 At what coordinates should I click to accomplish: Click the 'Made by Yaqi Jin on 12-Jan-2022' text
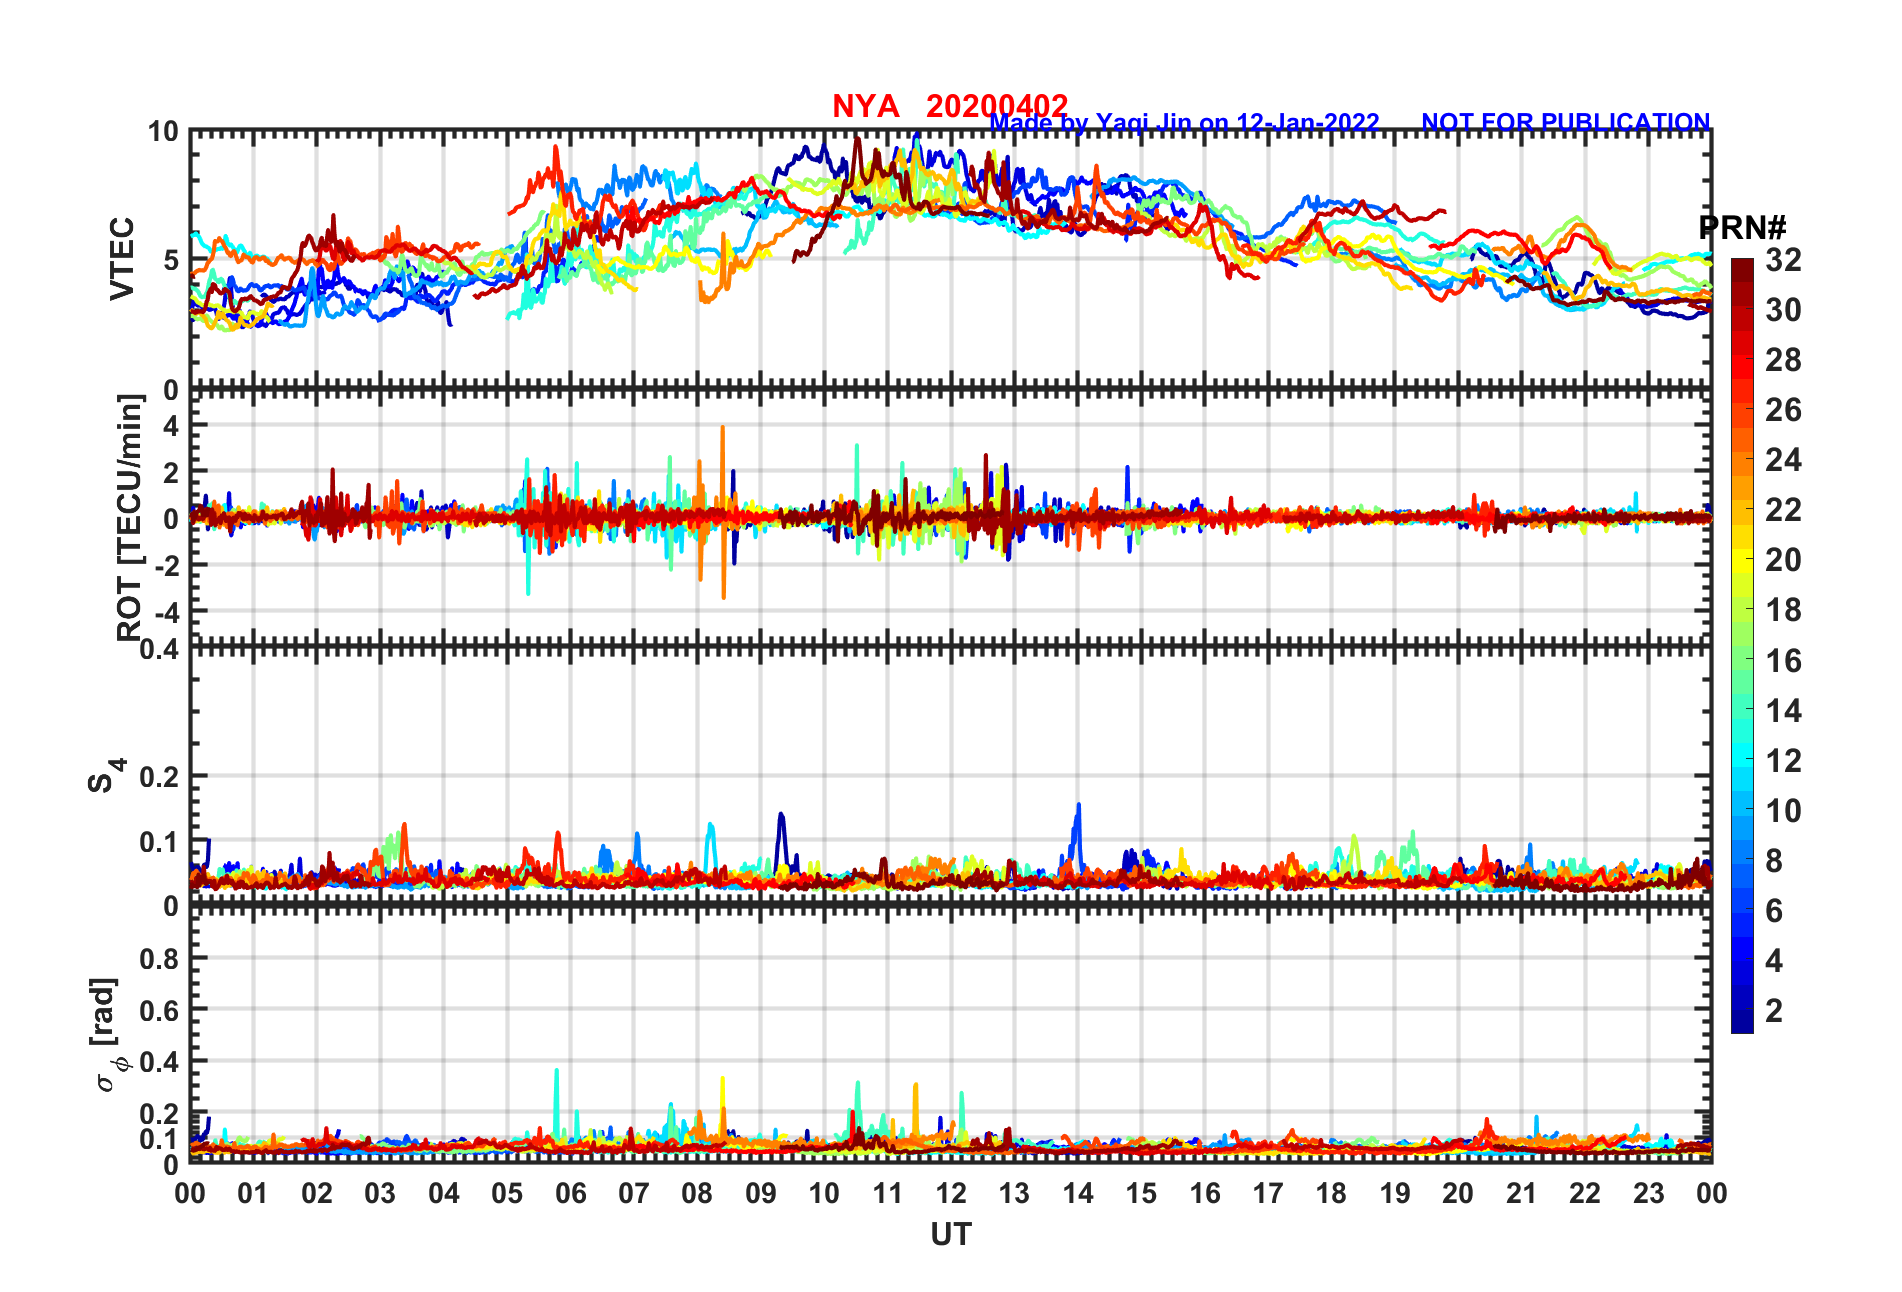[x=1185, y=123]
